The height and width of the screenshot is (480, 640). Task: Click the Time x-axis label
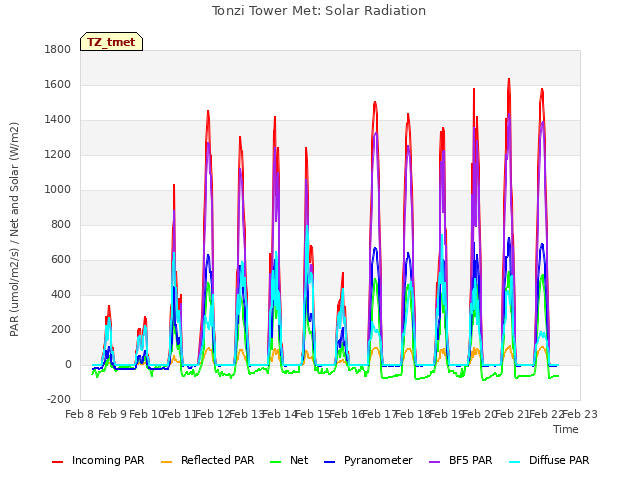click(566, 429)
